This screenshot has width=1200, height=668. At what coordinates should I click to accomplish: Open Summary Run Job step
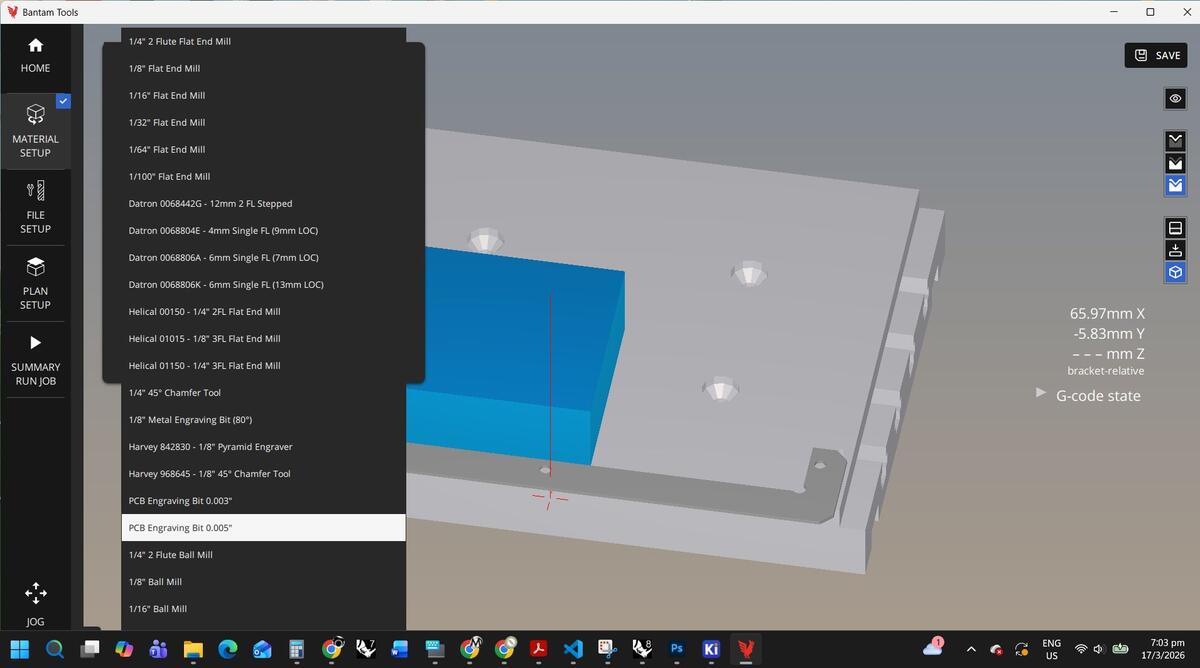click(x=35, y=359)
